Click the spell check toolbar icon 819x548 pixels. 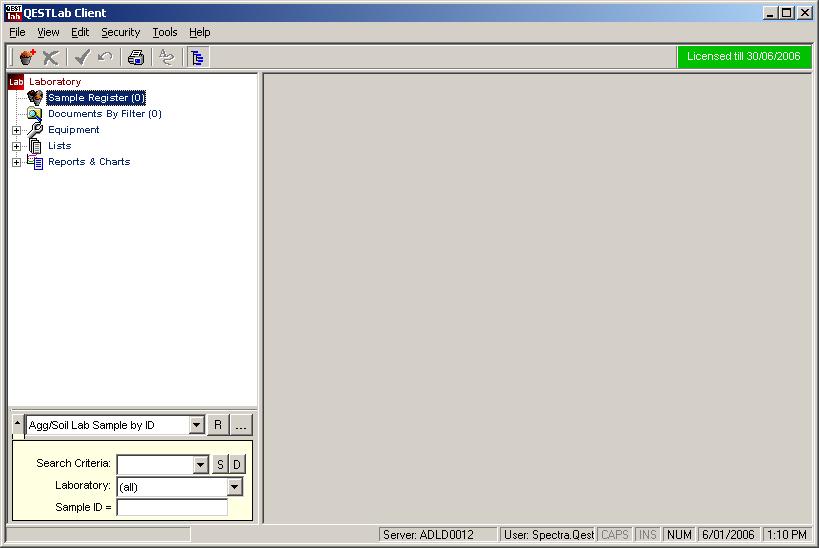click(x=166, y=57)
